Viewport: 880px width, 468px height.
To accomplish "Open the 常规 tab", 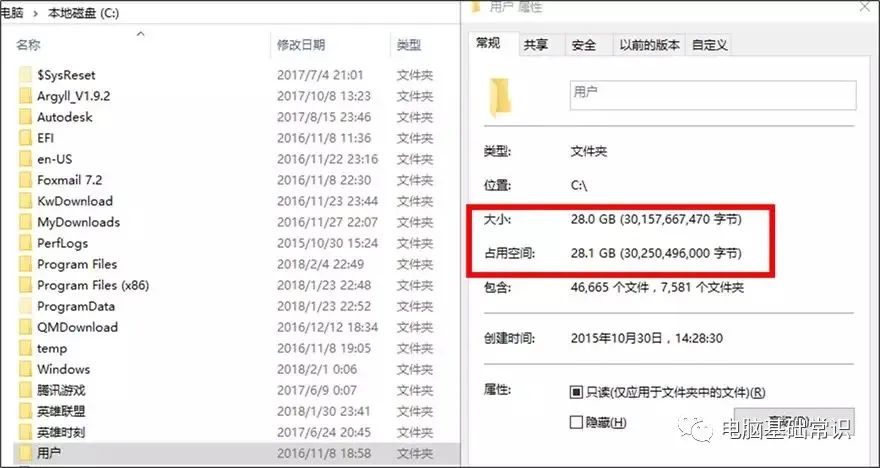I will [x=488, y=43].
